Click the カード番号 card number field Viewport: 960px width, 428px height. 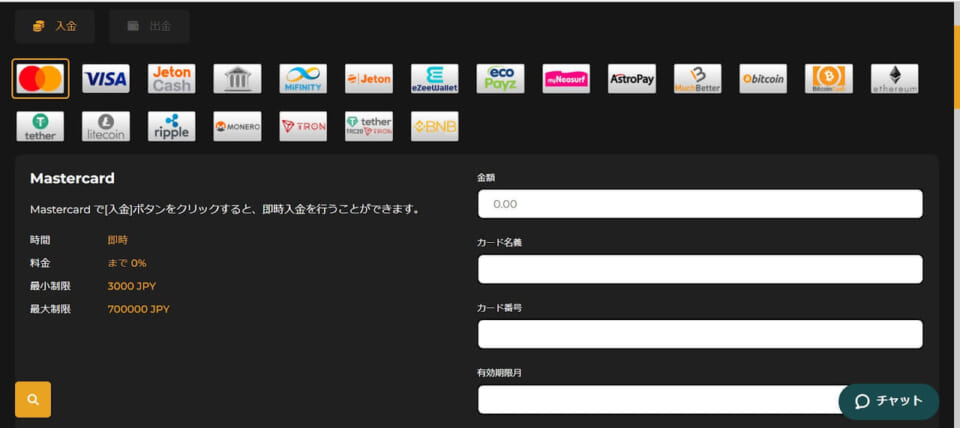click(700, 334)
